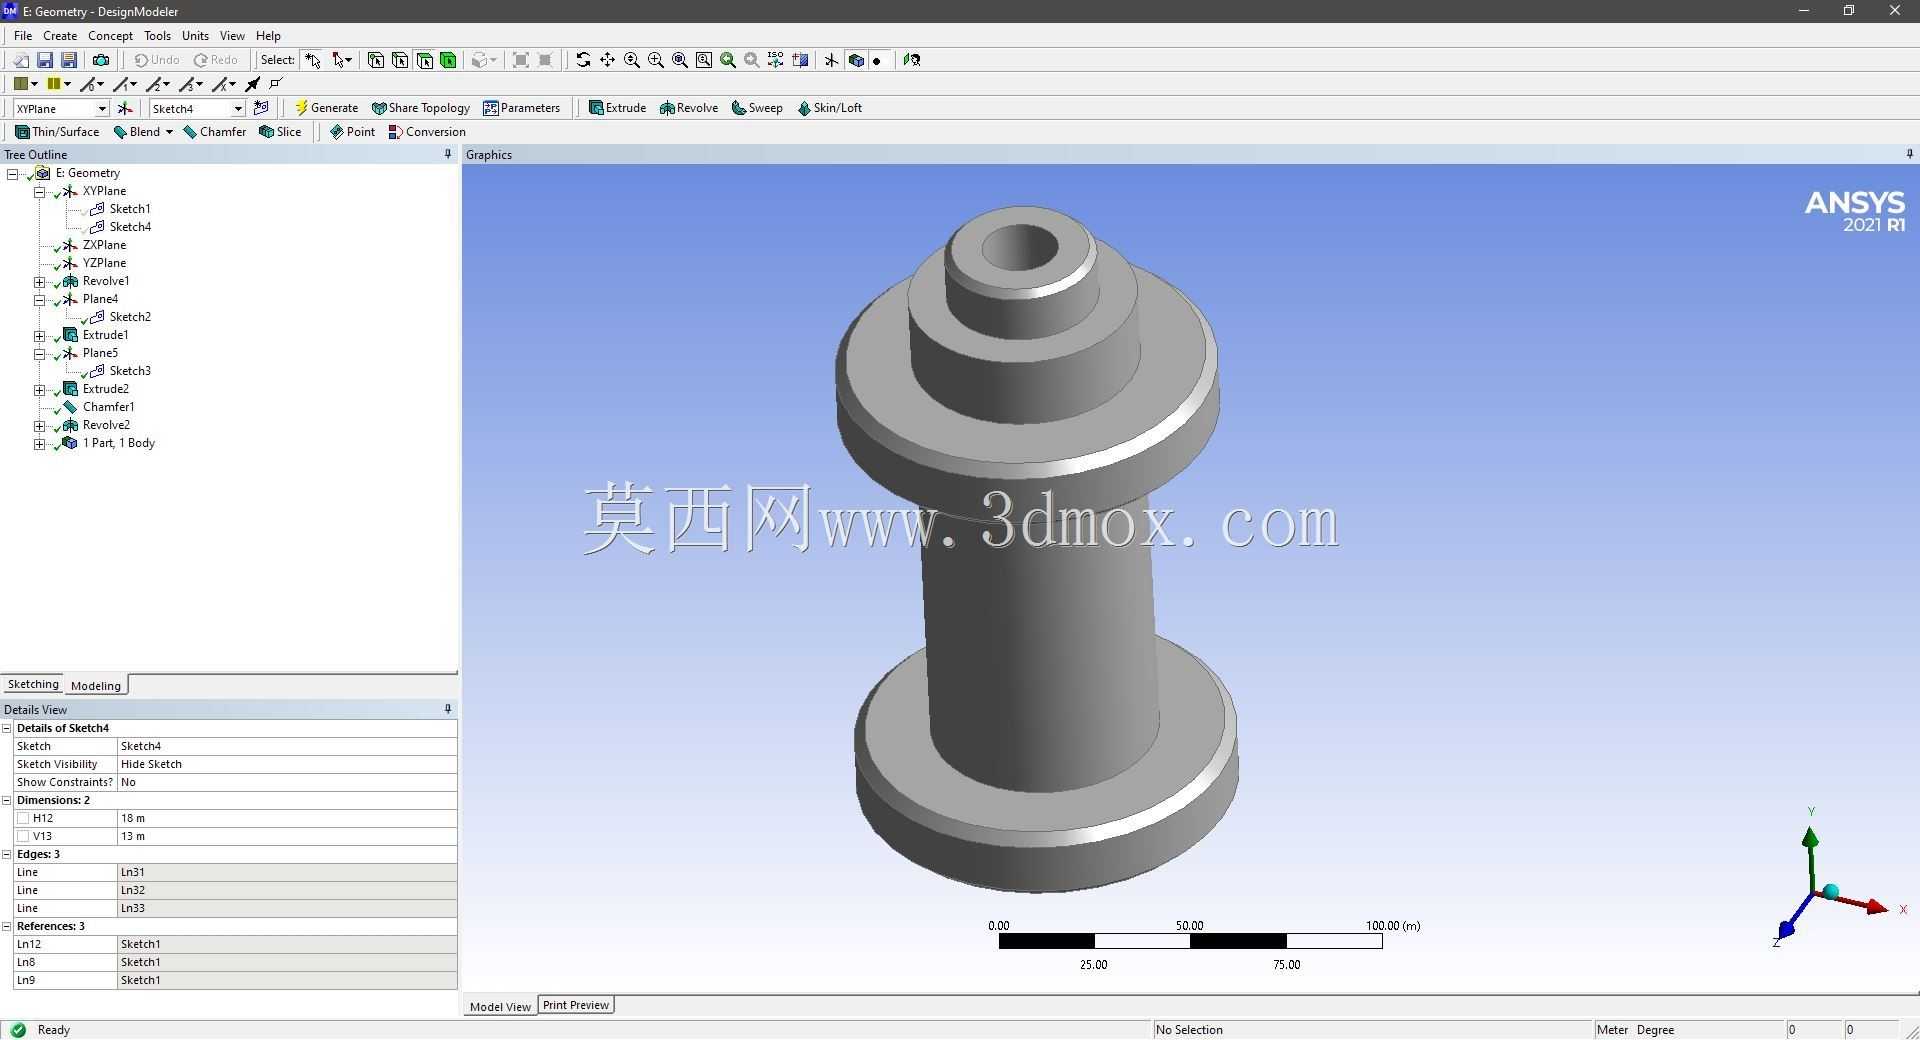Click the New Plane icon beside XYPlane

125,108
